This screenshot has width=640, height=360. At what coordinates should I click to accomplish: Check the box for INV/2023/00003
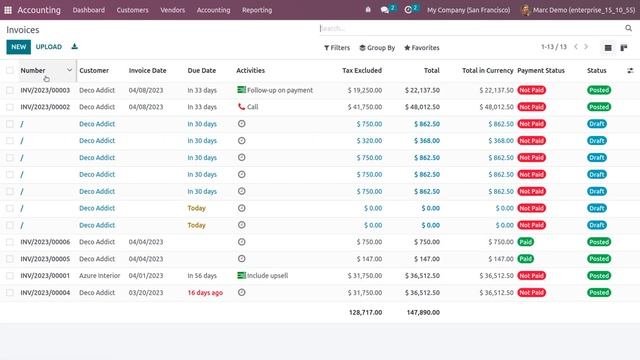coord(10,90)
